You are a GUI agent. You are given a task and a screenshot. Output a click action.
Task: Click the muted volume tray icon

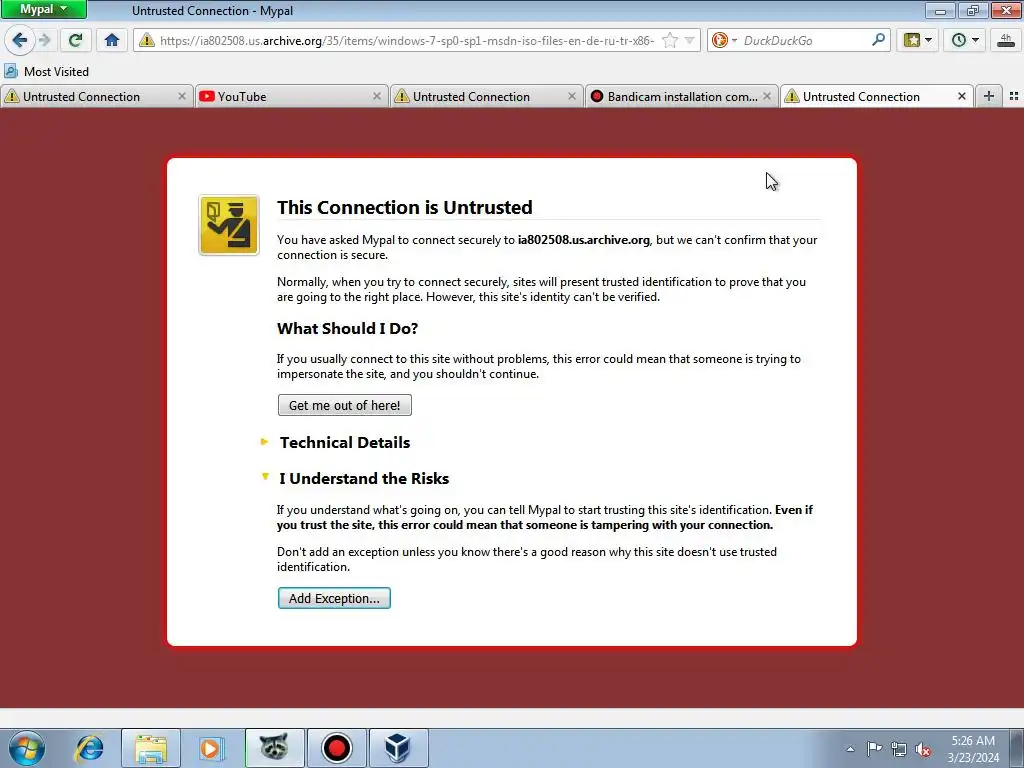pos(923,749)
